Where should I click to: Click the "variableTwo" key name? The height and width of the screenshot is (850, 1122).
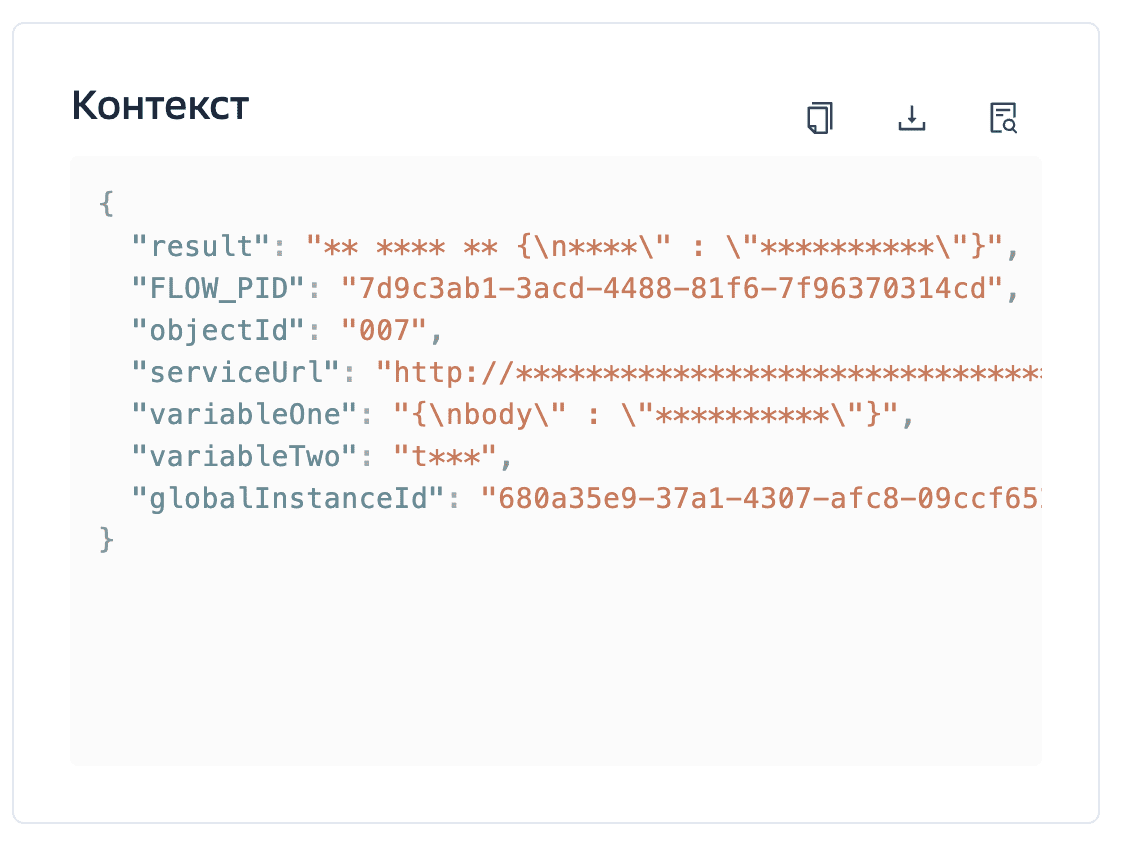[x=244, y=456]
